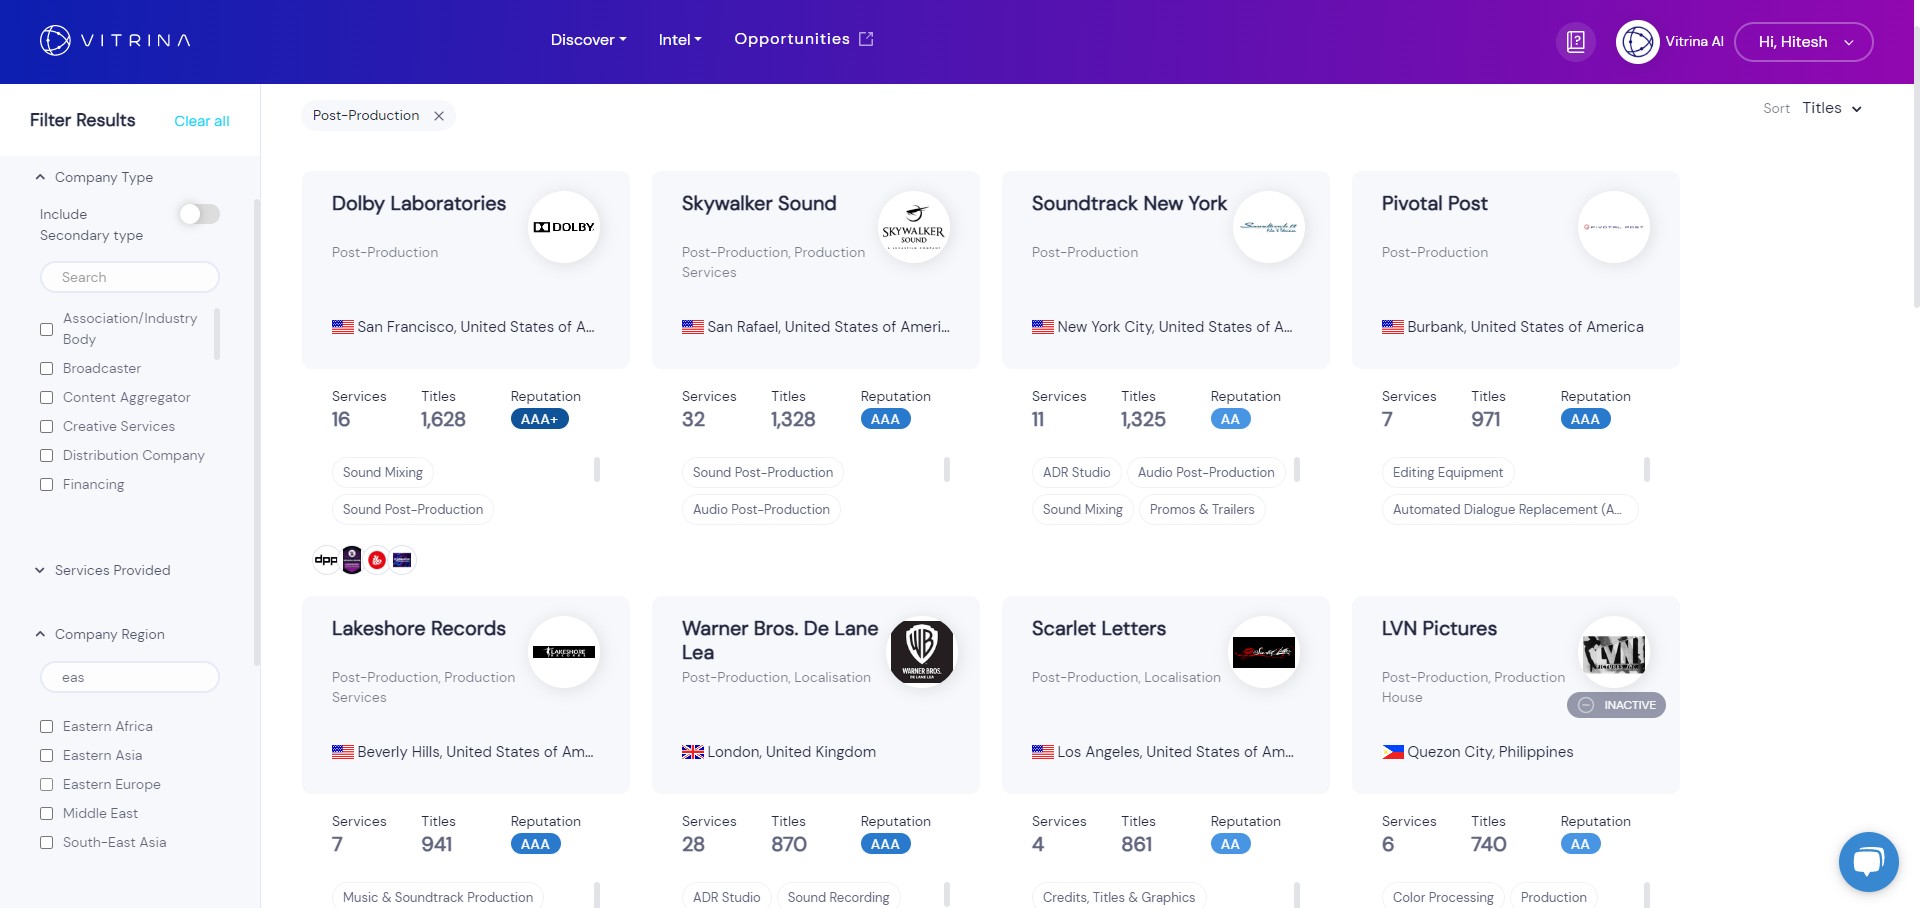The width and height of the screenshot is (1920, 908).
Task: Click the ADR Studio tag on Soundtrack card
Action: (1077, 472)
